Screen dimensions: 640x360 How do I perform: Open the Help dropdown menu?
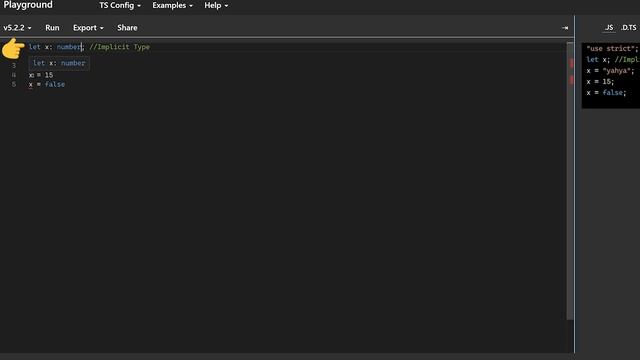coord(216,5)
